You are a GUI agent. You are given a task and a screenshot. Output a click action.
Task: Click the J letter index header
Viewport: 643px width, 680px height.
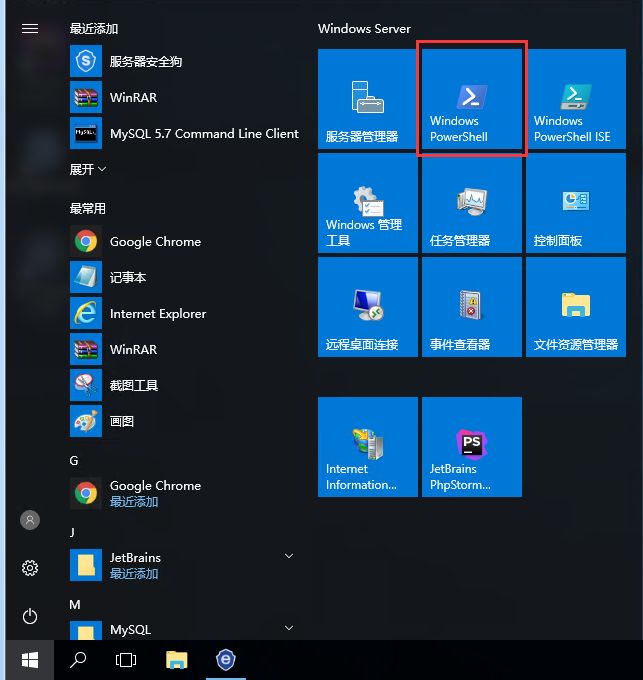72,533
